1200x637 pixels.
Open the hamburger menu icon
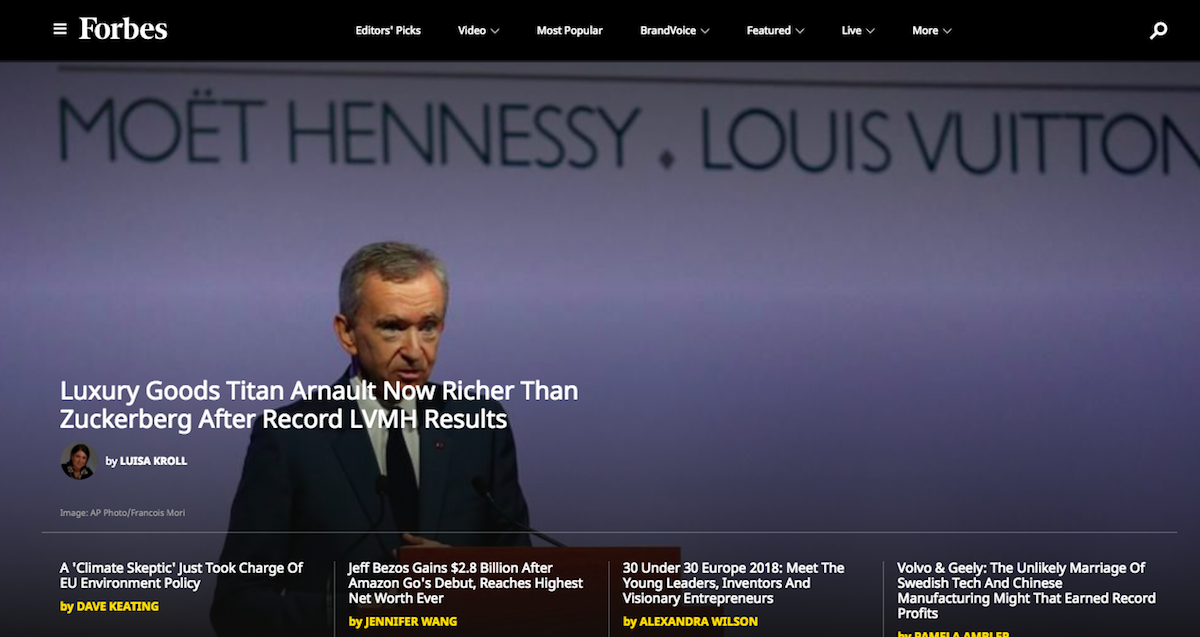(60, 29)
